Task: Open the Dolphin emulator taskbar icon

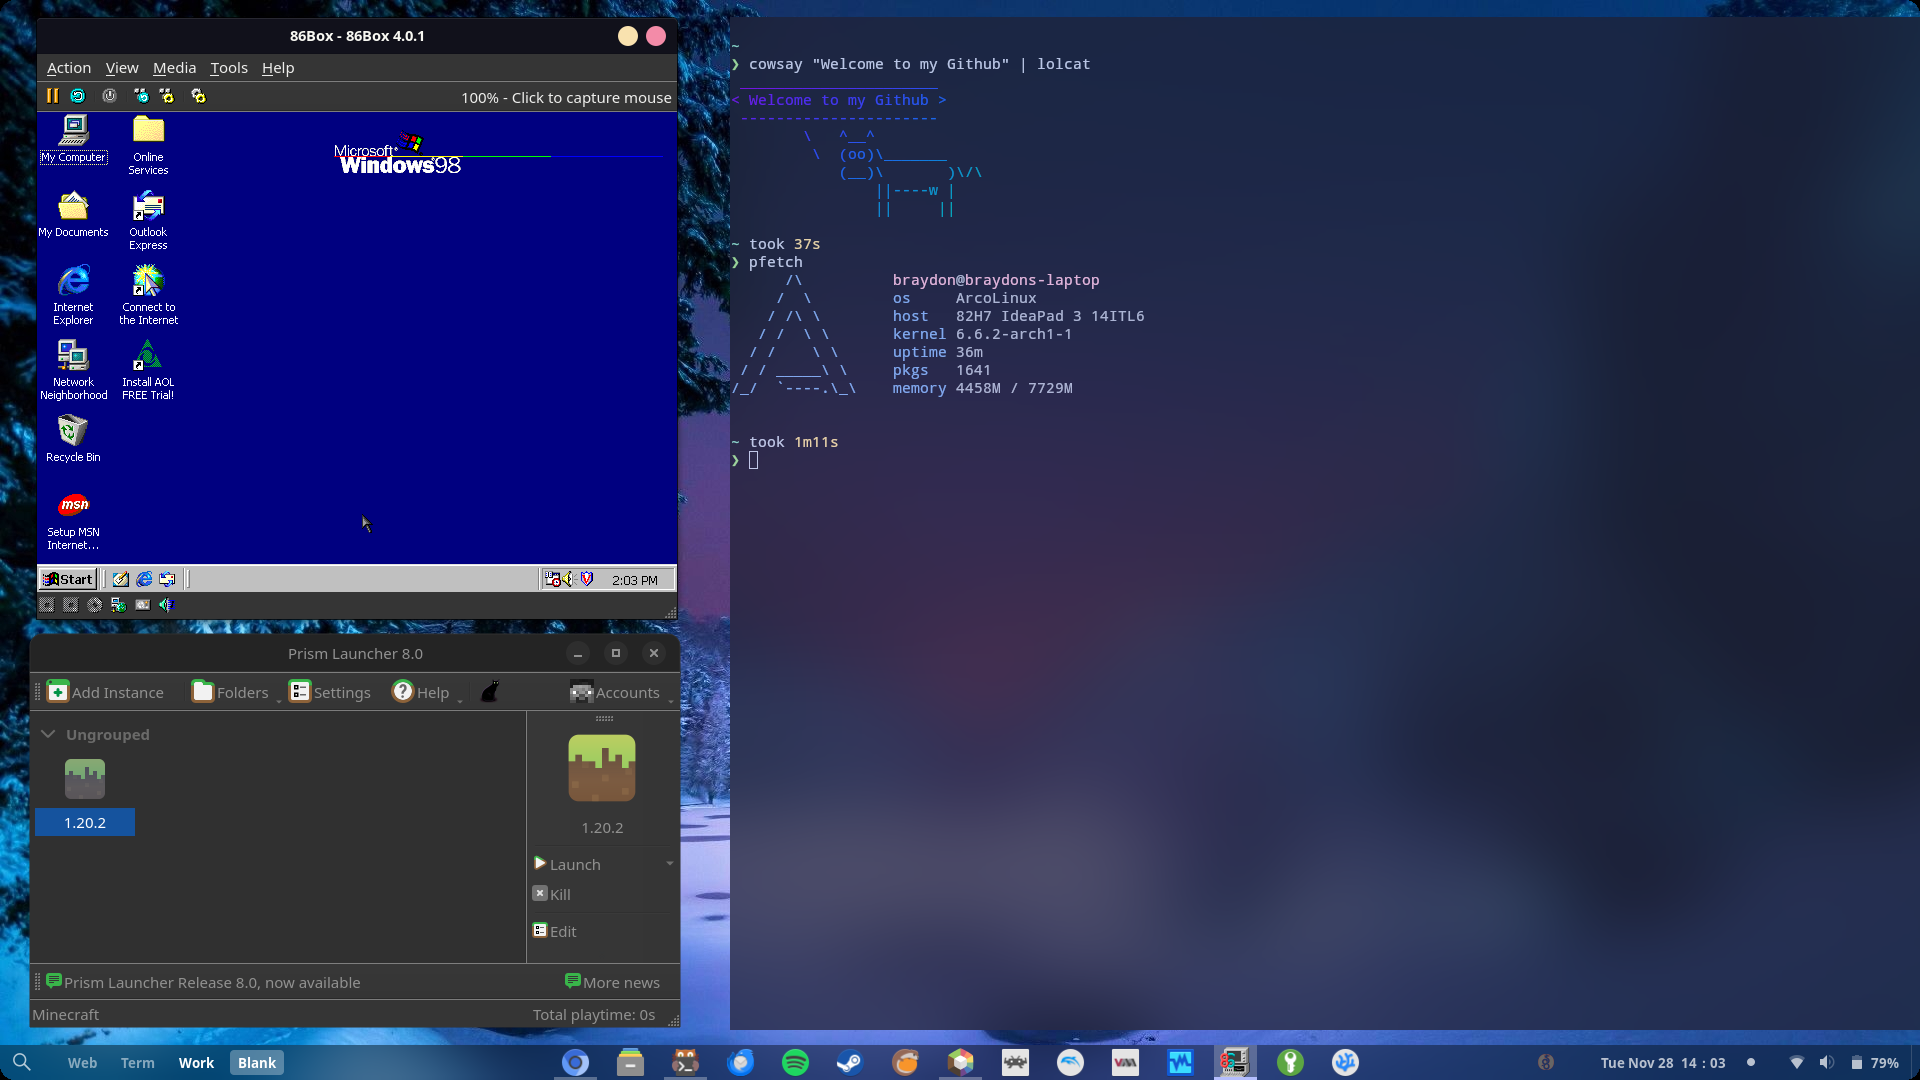Action: pyautogui.click(x=1070, y=1062)
